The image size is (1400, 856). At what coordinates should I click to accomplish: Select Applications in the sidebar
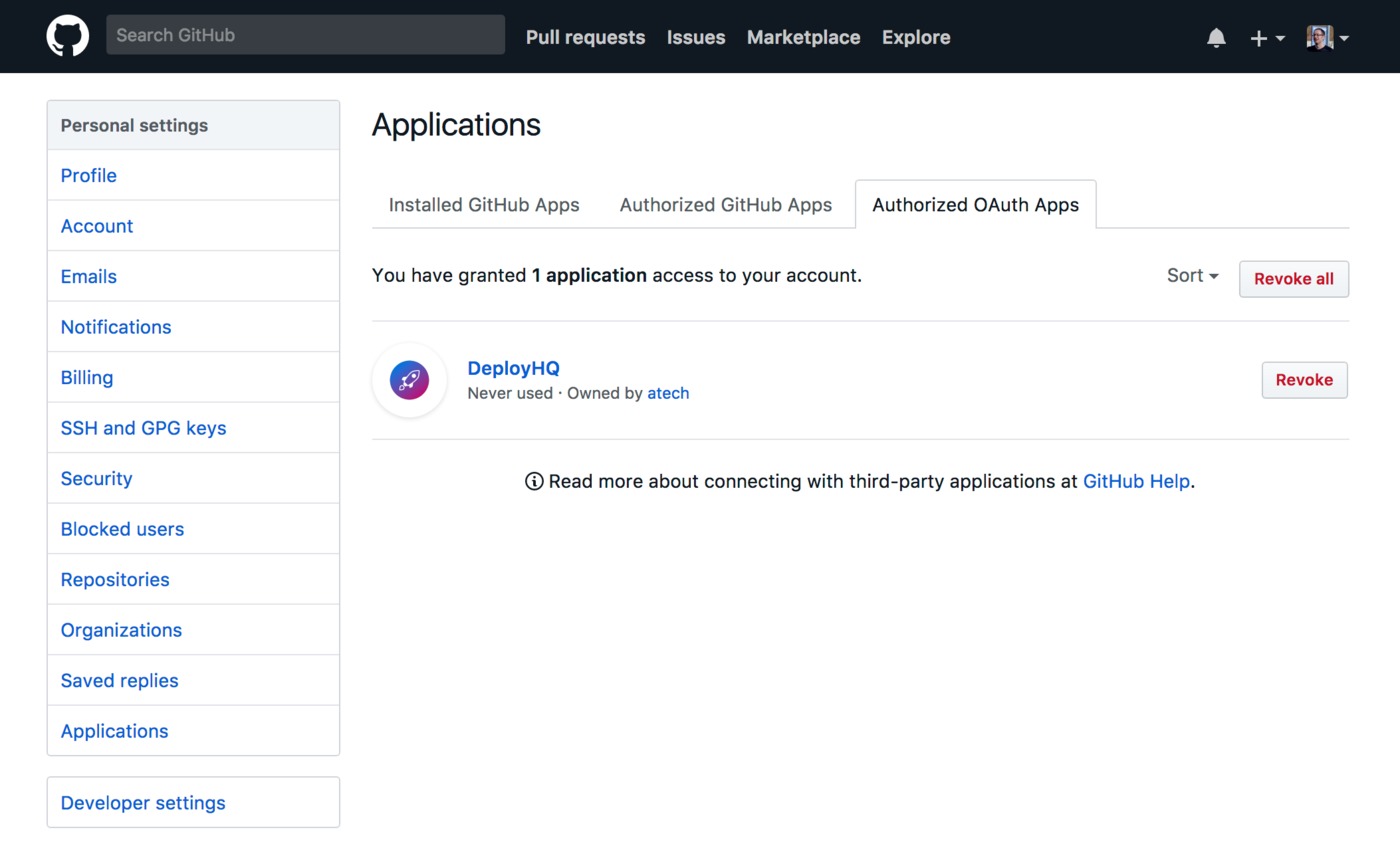coord(193,731)
